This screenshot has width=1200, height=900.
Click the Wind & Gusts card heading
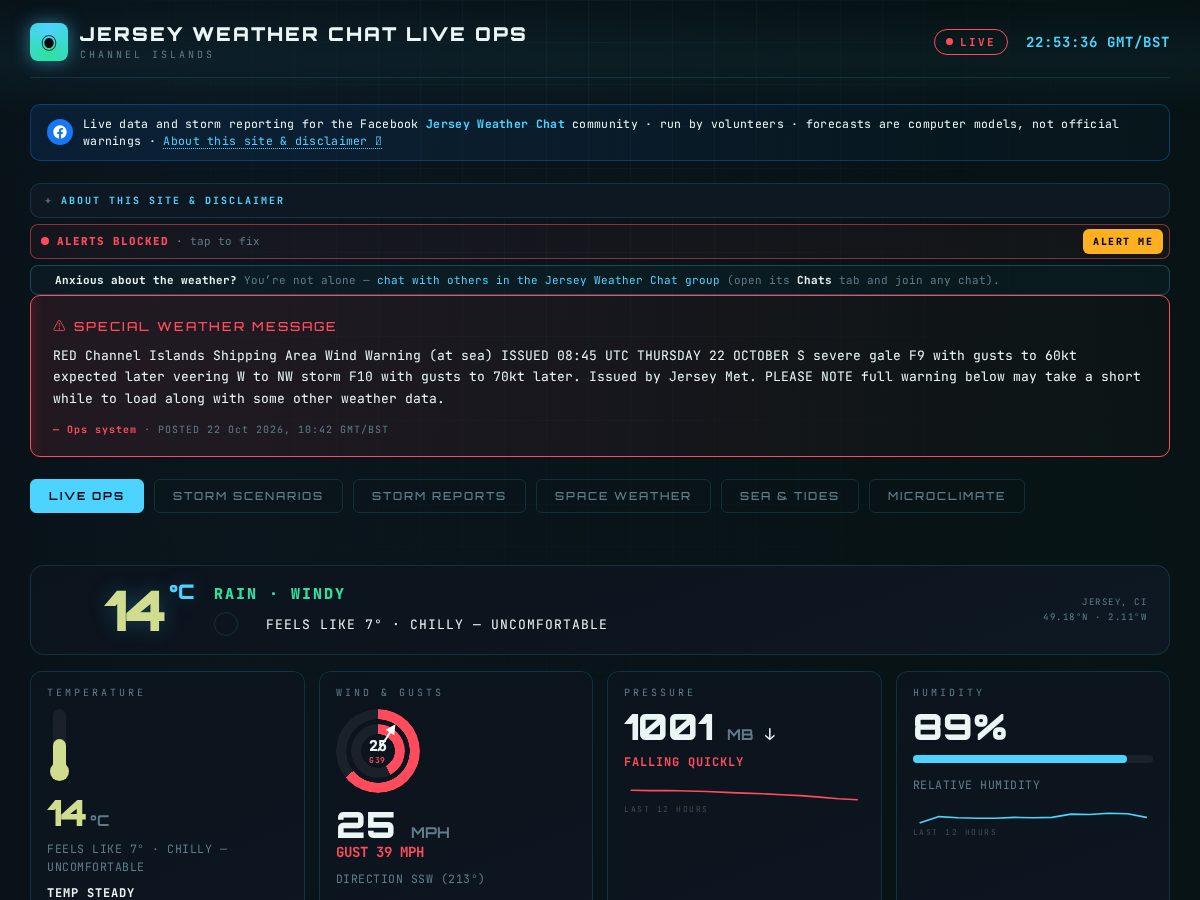[x=389, y=692]
